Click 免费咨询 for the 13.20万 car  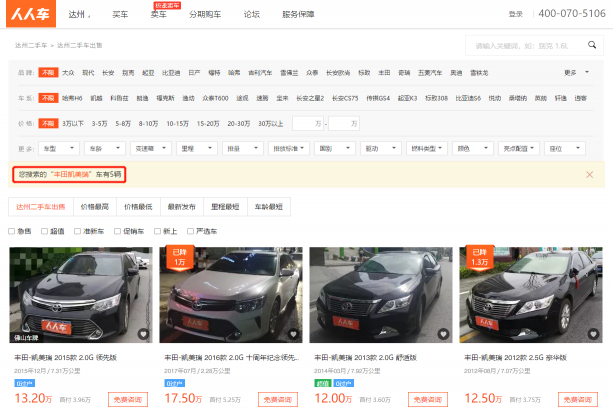(x=128, y=399)
